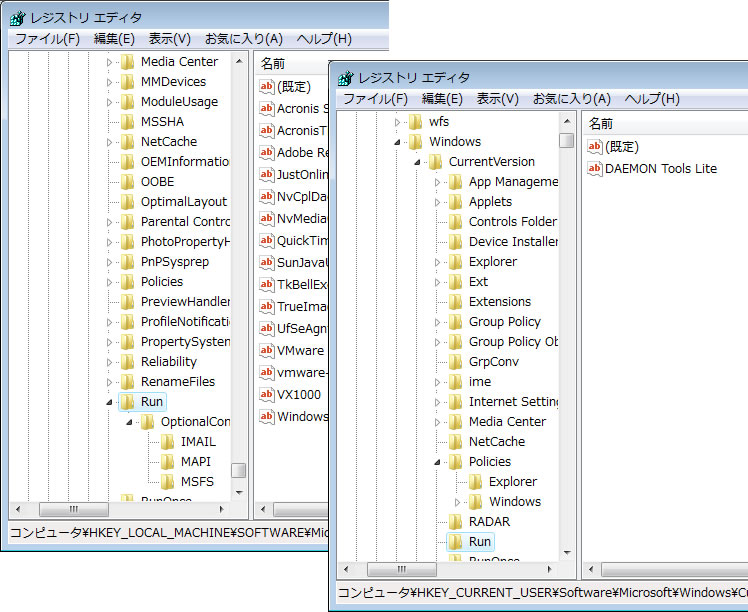Viewport: 748px width, 612px height.
Task: Click the MSFS folder icon
Action: coord(167,482)
